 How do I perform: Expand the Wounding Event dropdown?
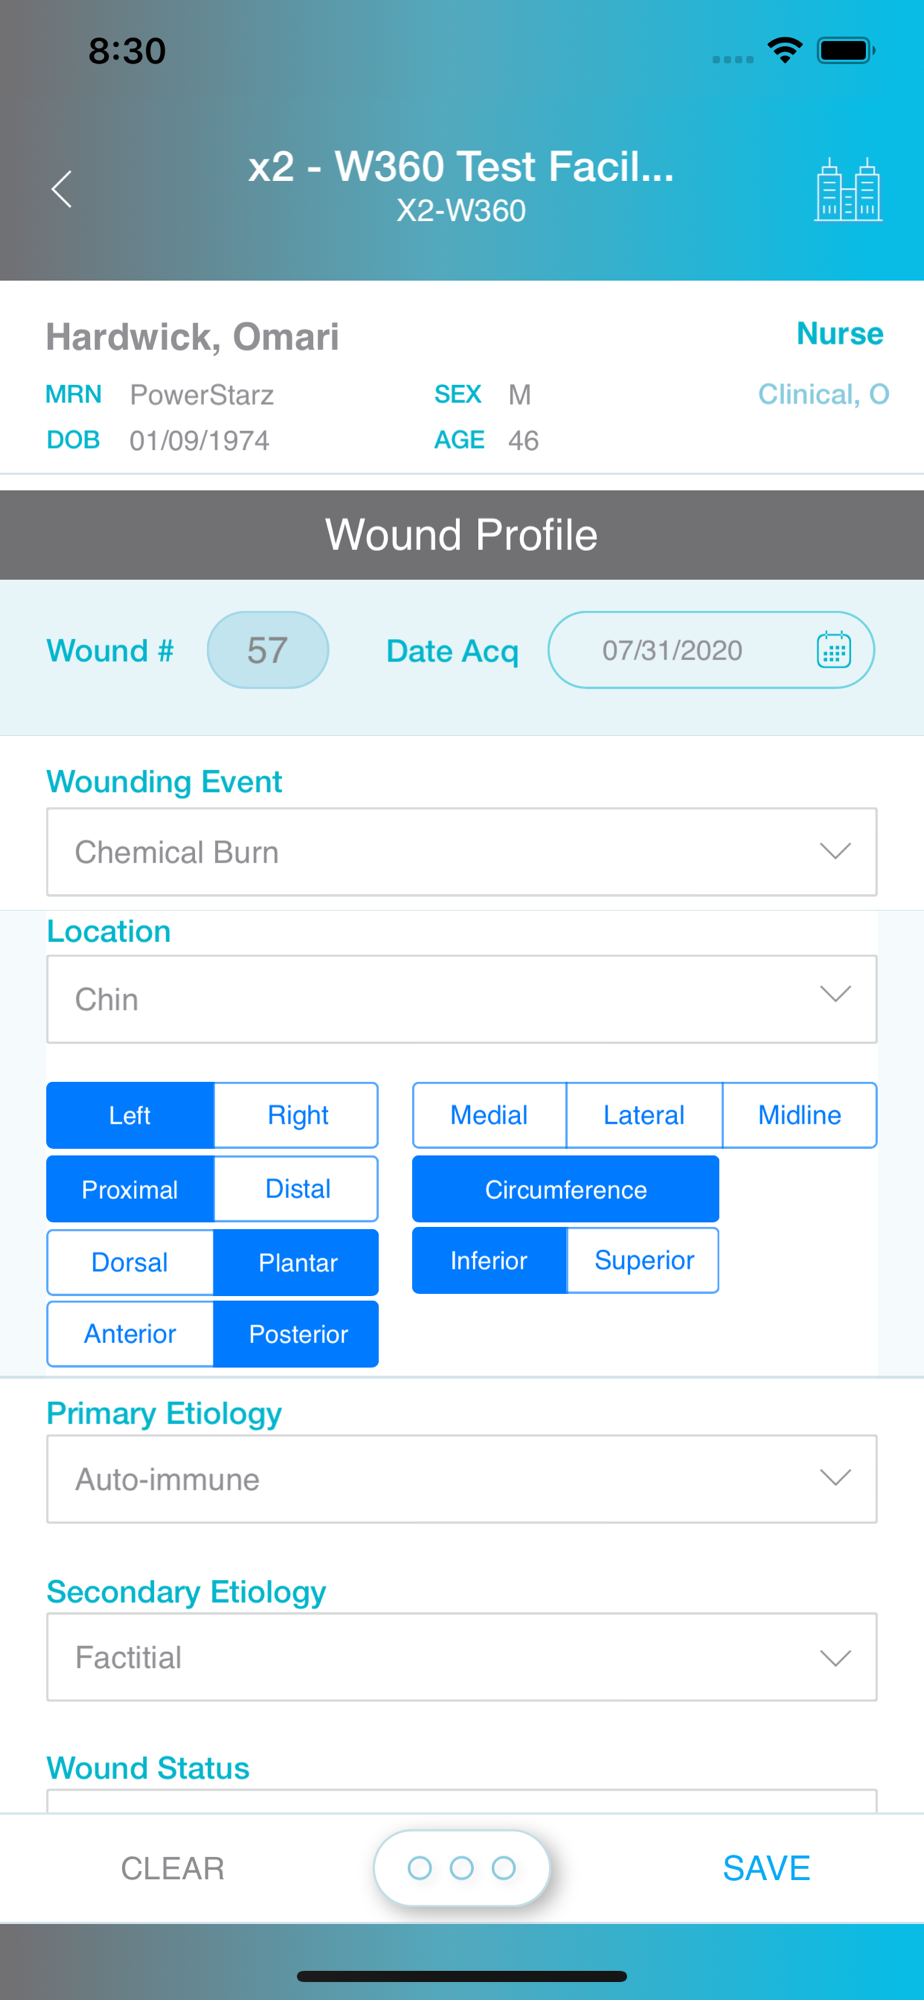[x=461, y=852]
